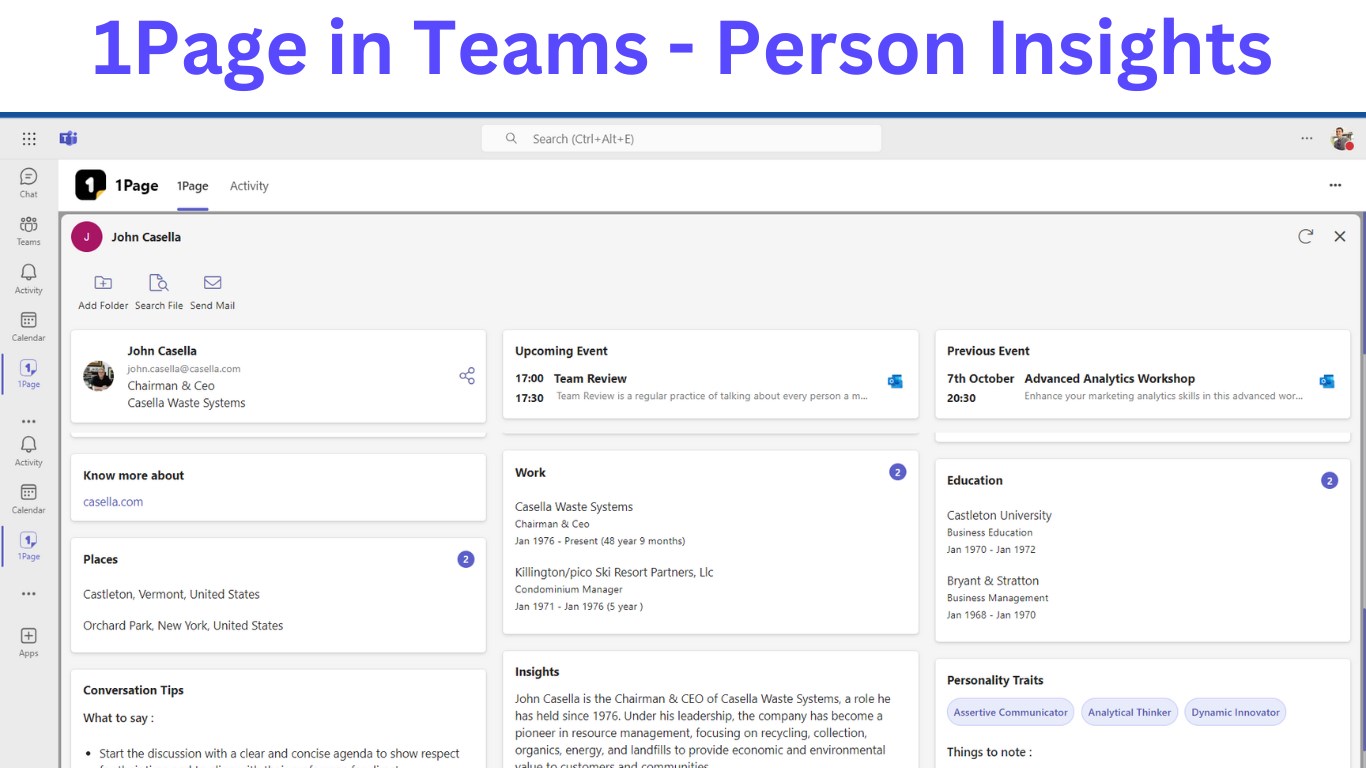Click the magenta J avatar in header
The height and width of the screenshot is (768, 1366).
[87, 237]
